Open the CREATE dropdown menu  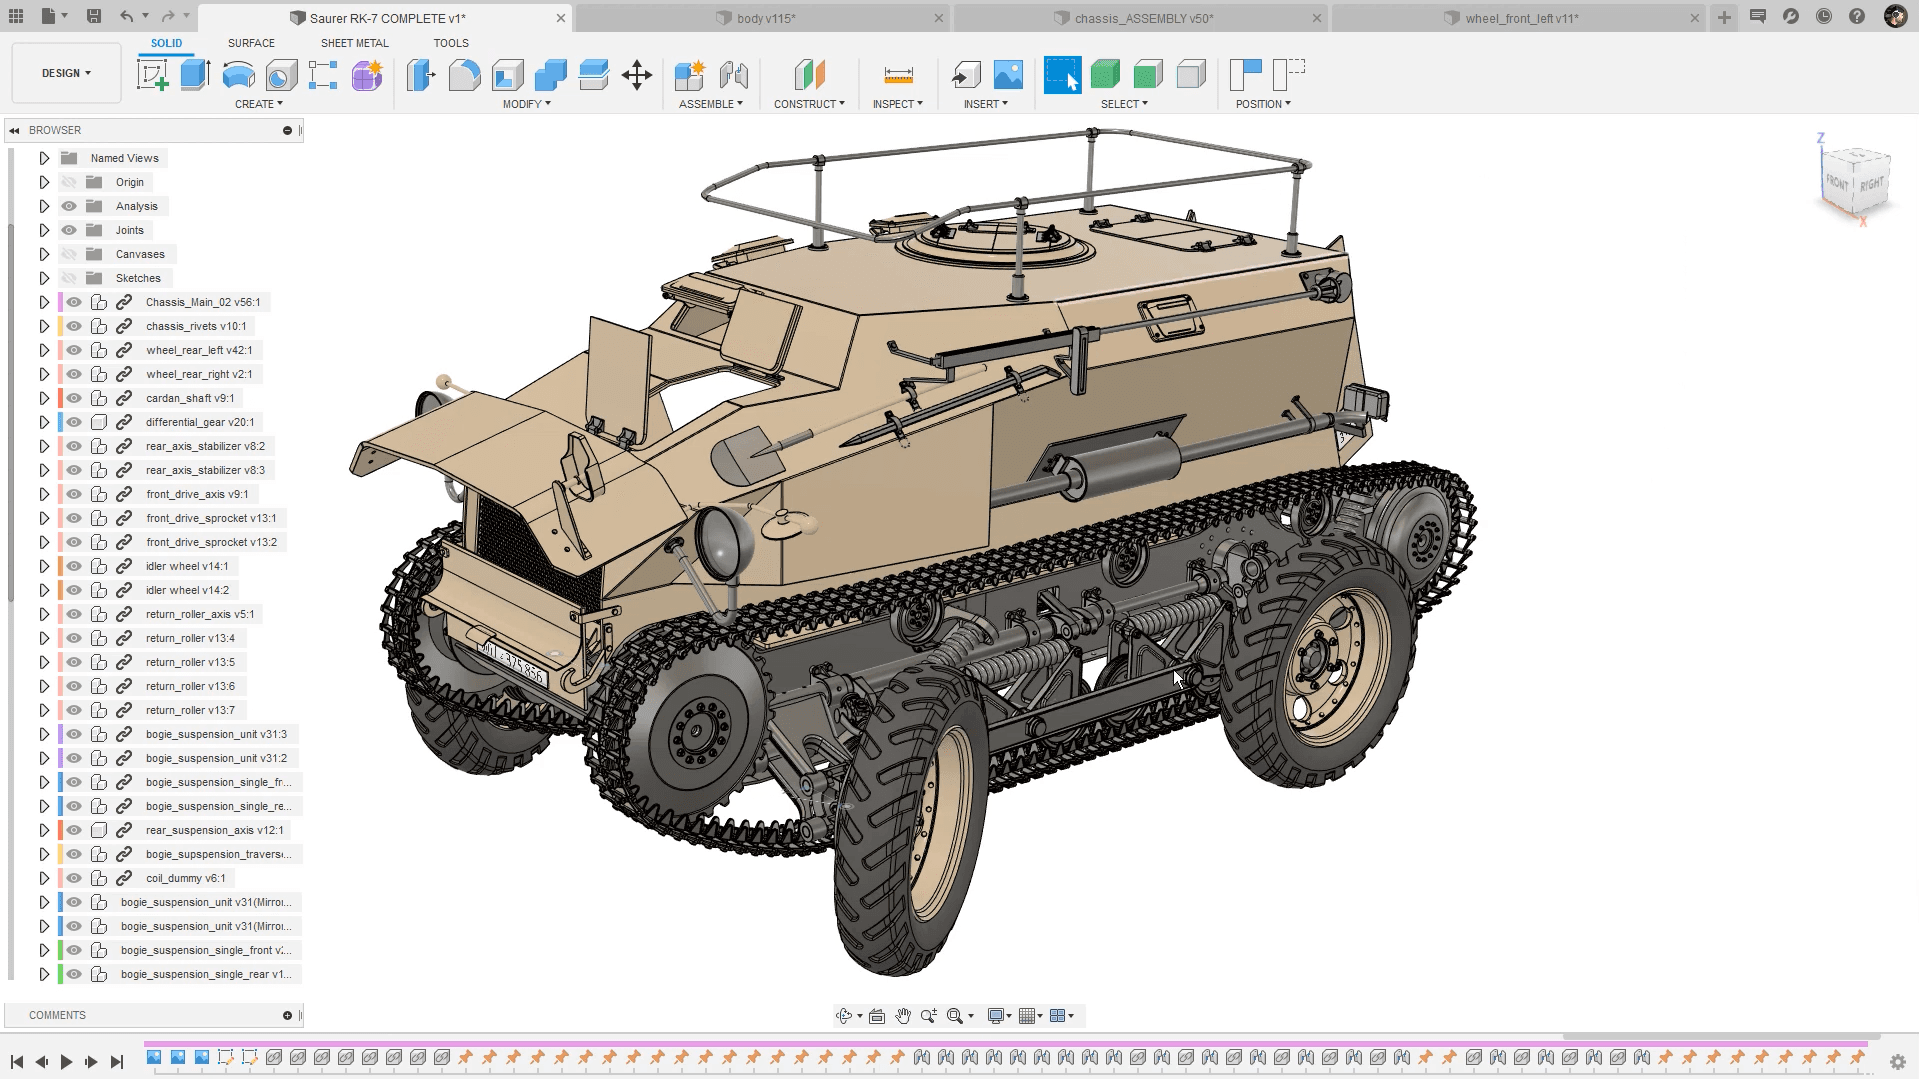[x=259, y=104]
